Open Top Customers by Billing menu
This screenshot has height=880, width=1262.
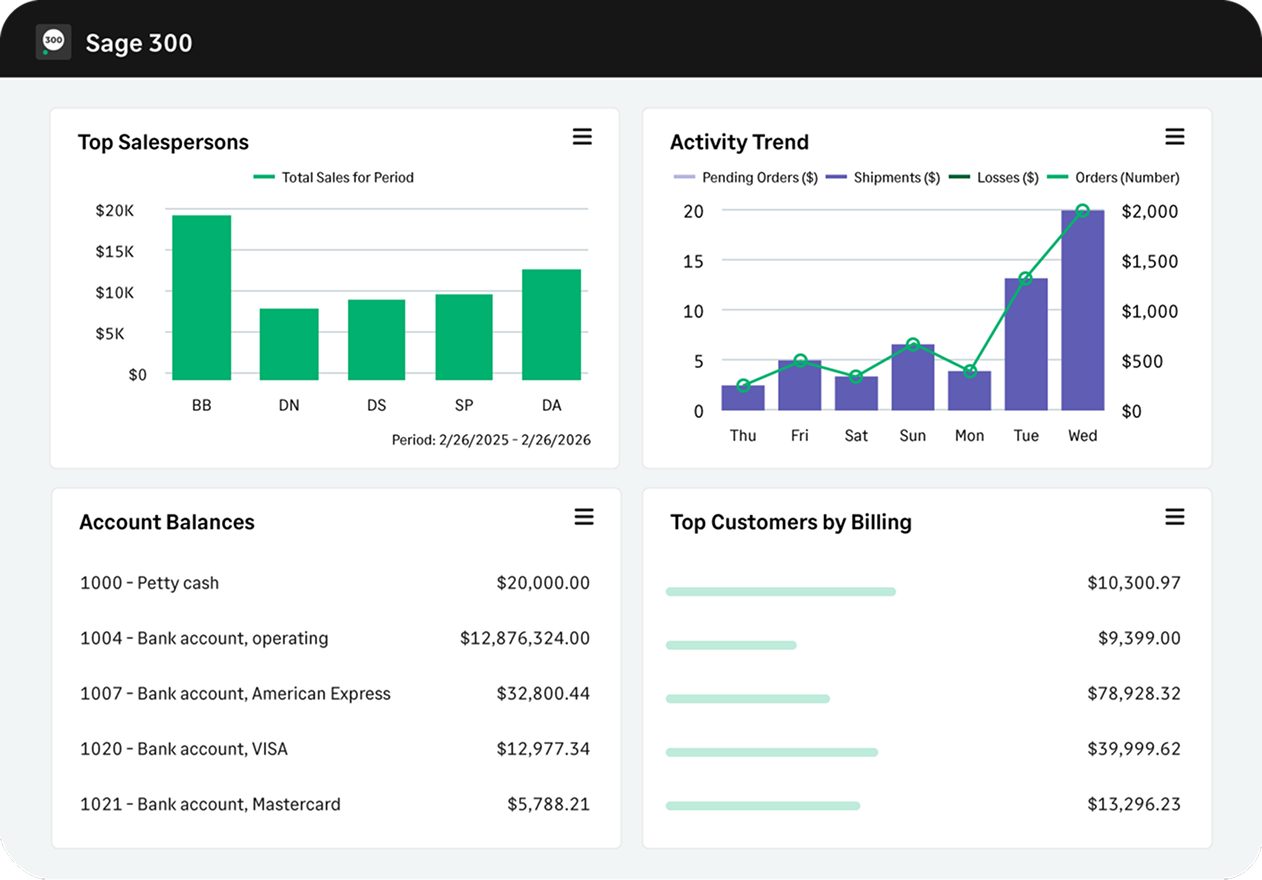(1175, 517)
